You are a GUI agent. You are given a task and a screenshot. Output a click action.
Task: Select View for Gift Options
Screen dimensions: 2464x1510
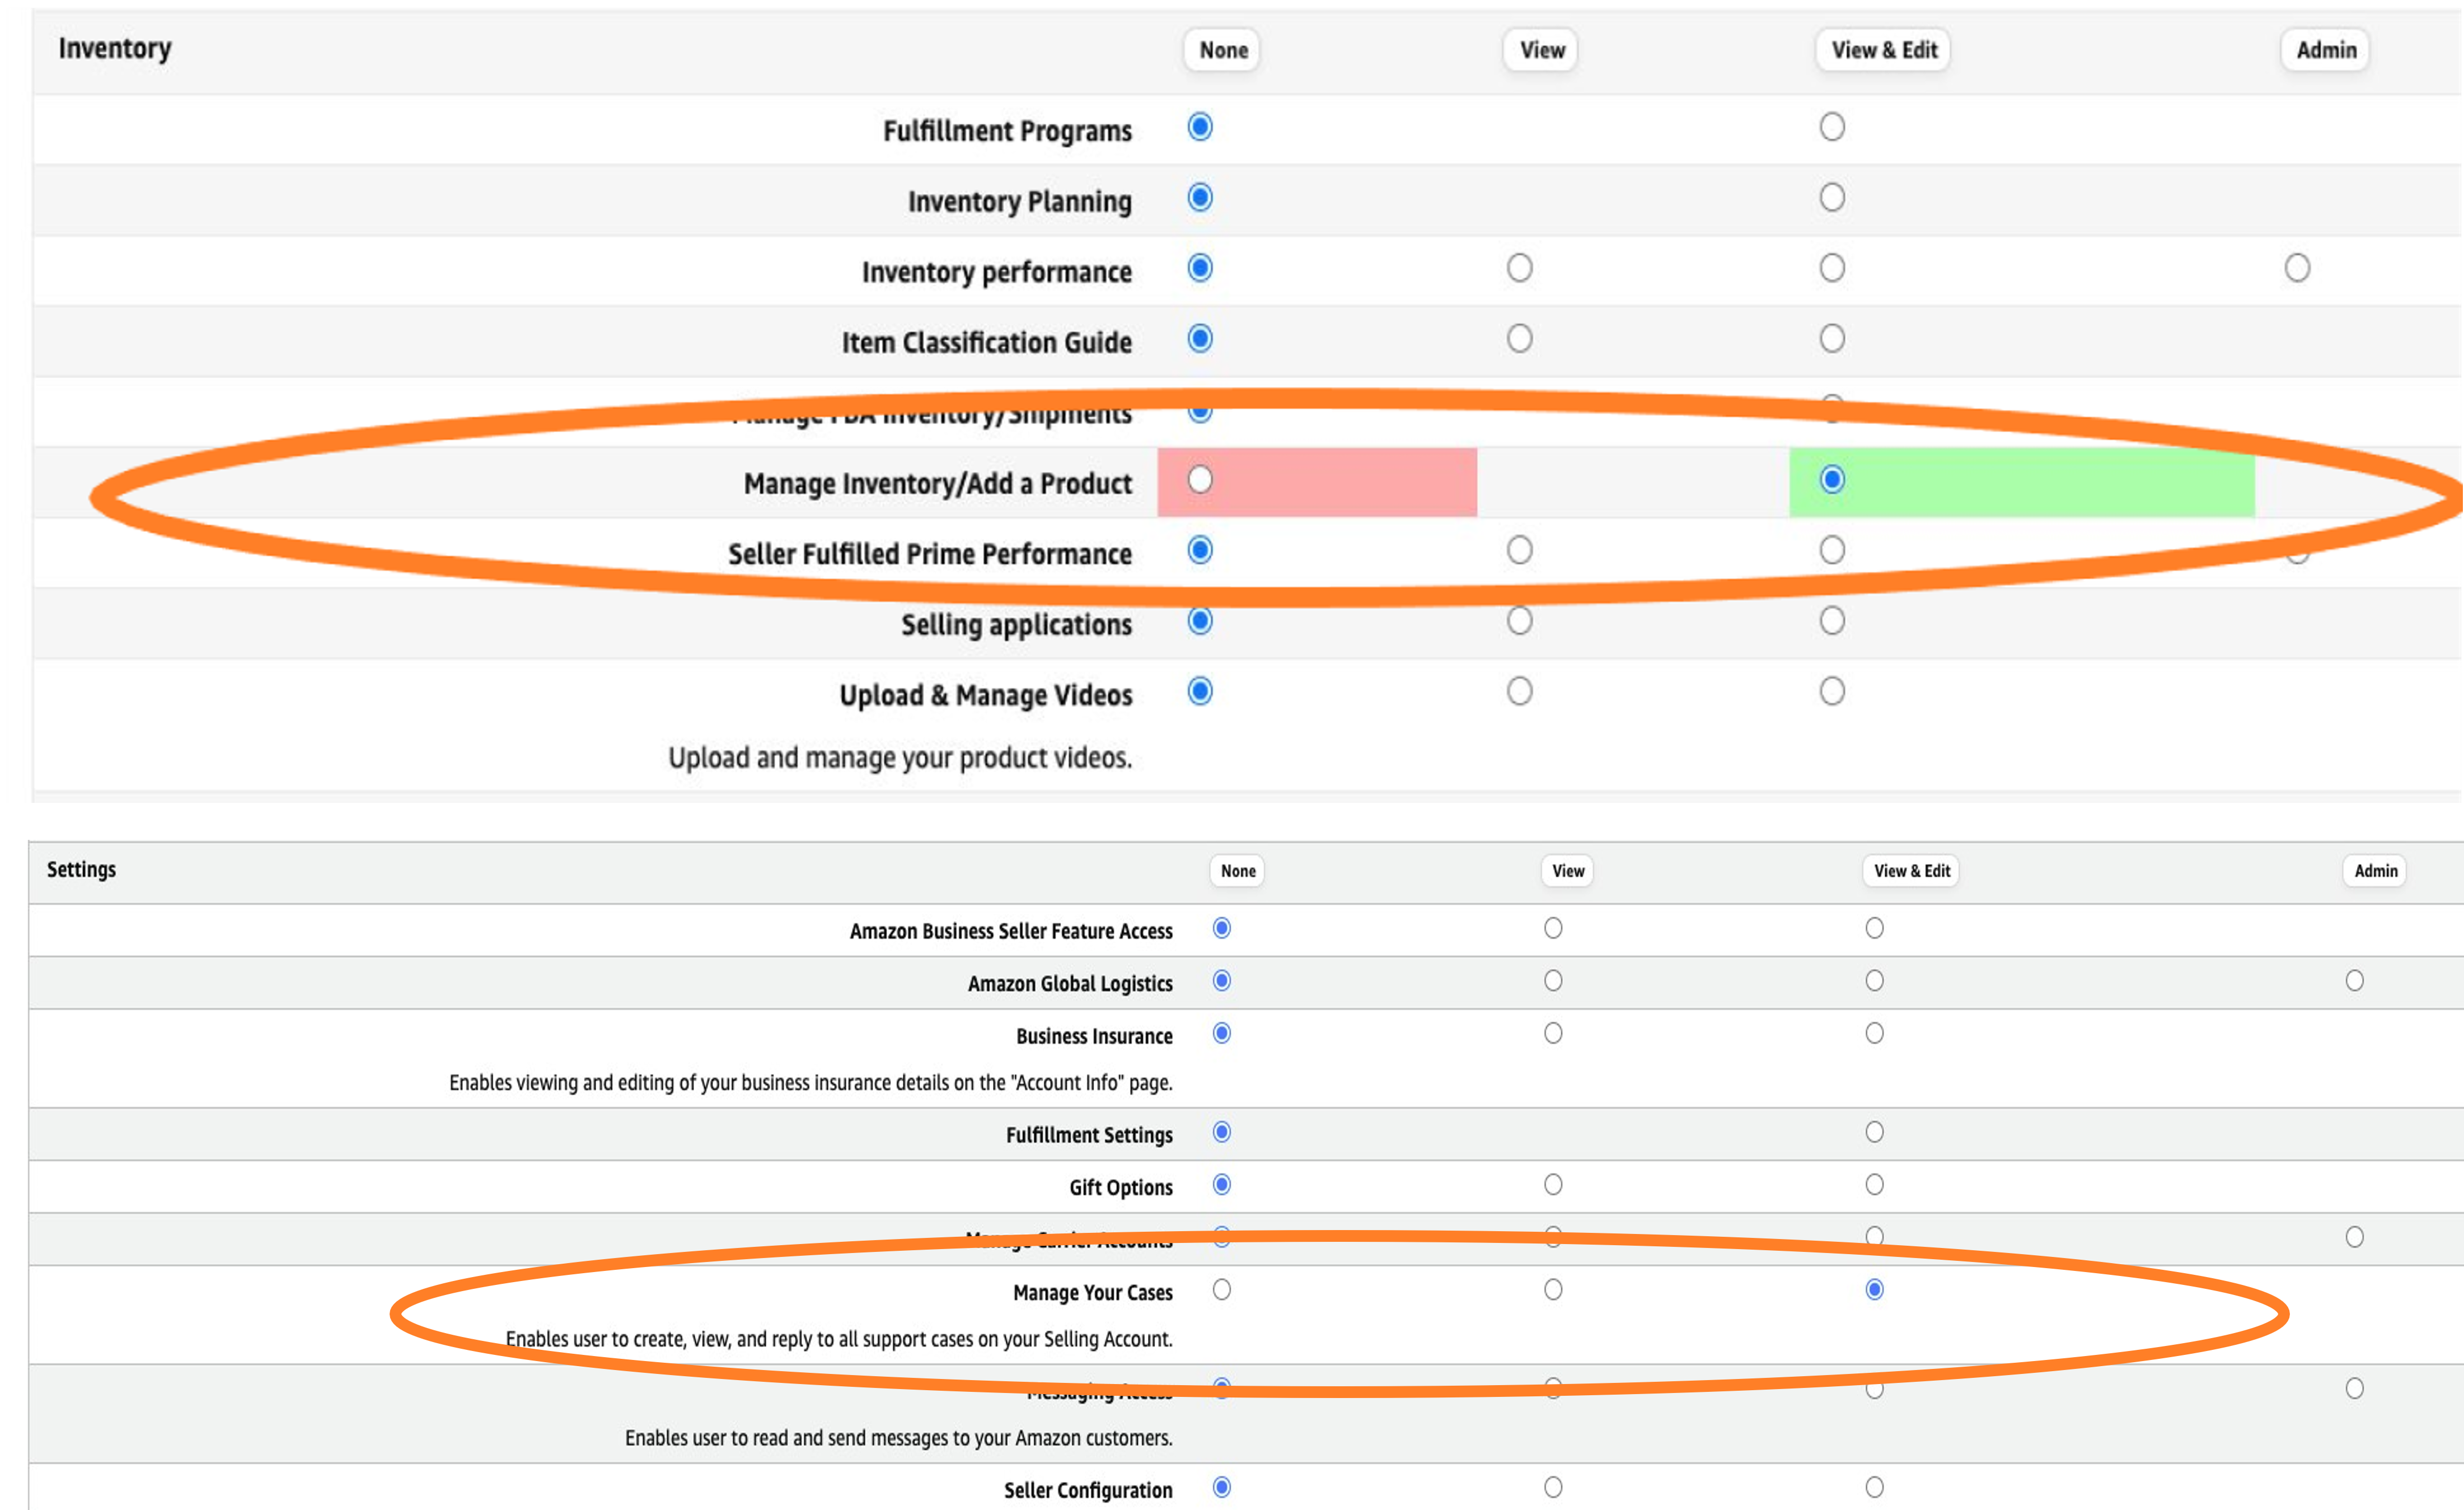(x=1553, y=1185)
